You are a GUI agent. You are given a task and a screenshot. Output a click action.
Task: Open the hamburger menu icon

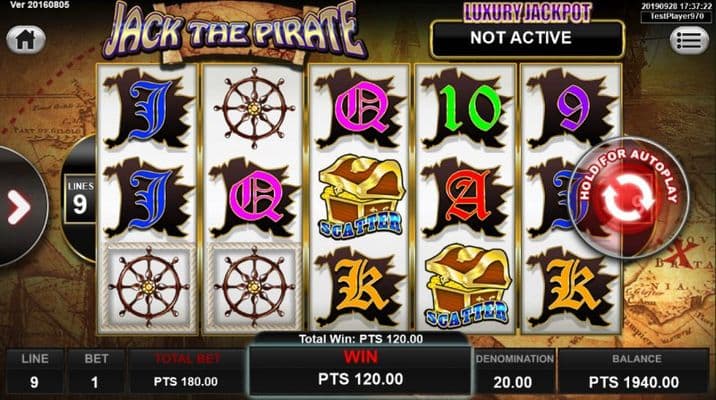(689, 41)
